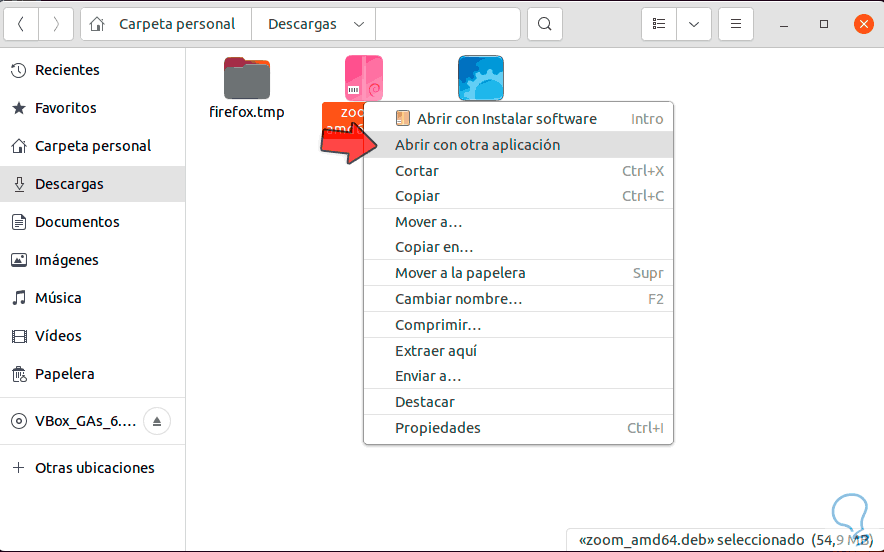Screen dimensions: 884x552
Task: Open Propiedades from the context menu
Action: pyautogui.click(x=438, y=428)
